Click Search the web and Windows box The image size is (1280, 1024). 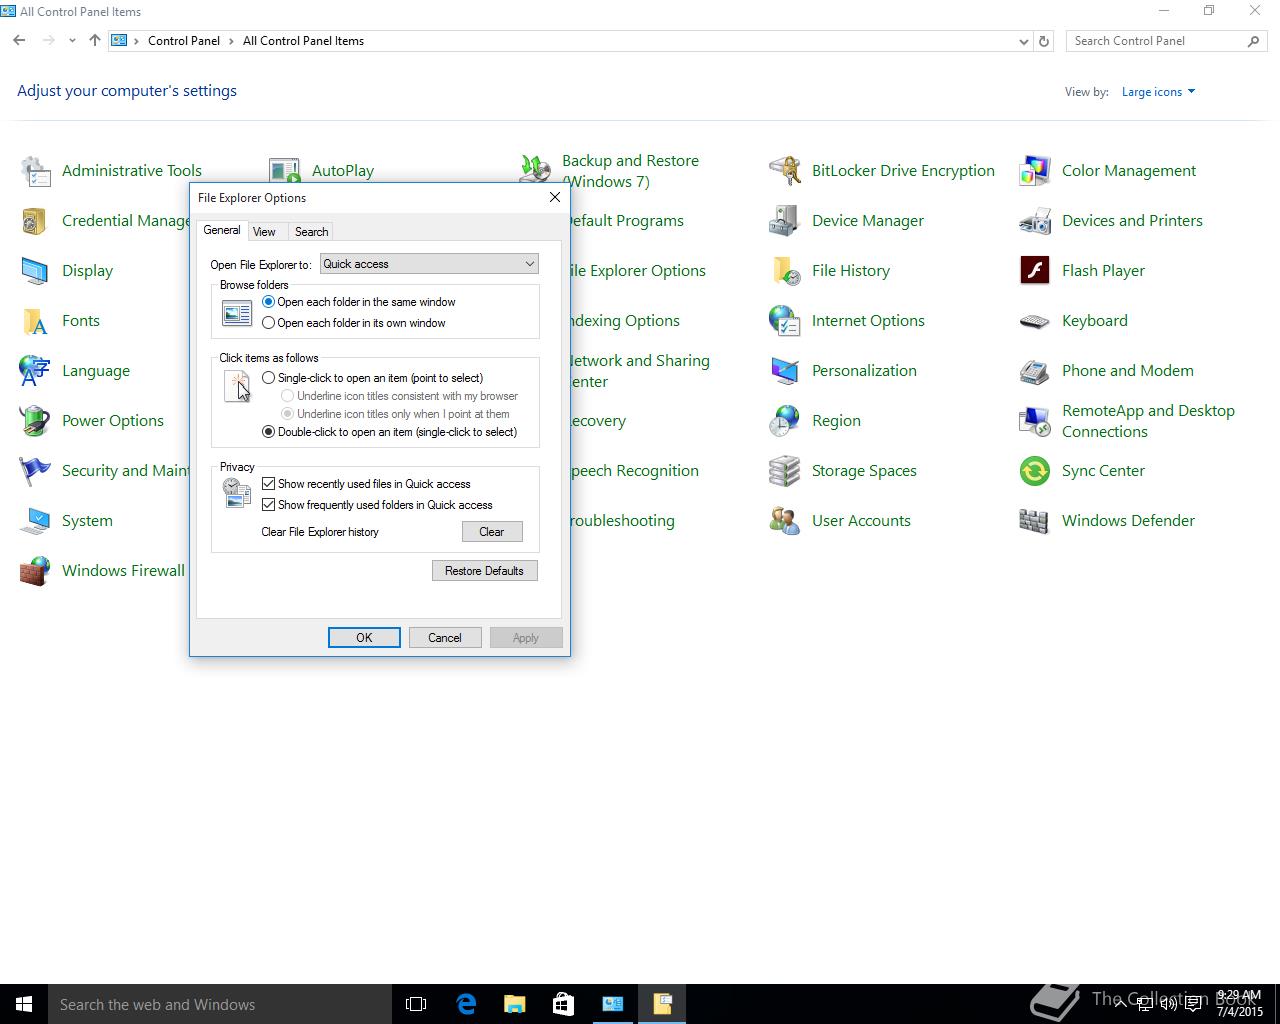[x=220, y=1004]
